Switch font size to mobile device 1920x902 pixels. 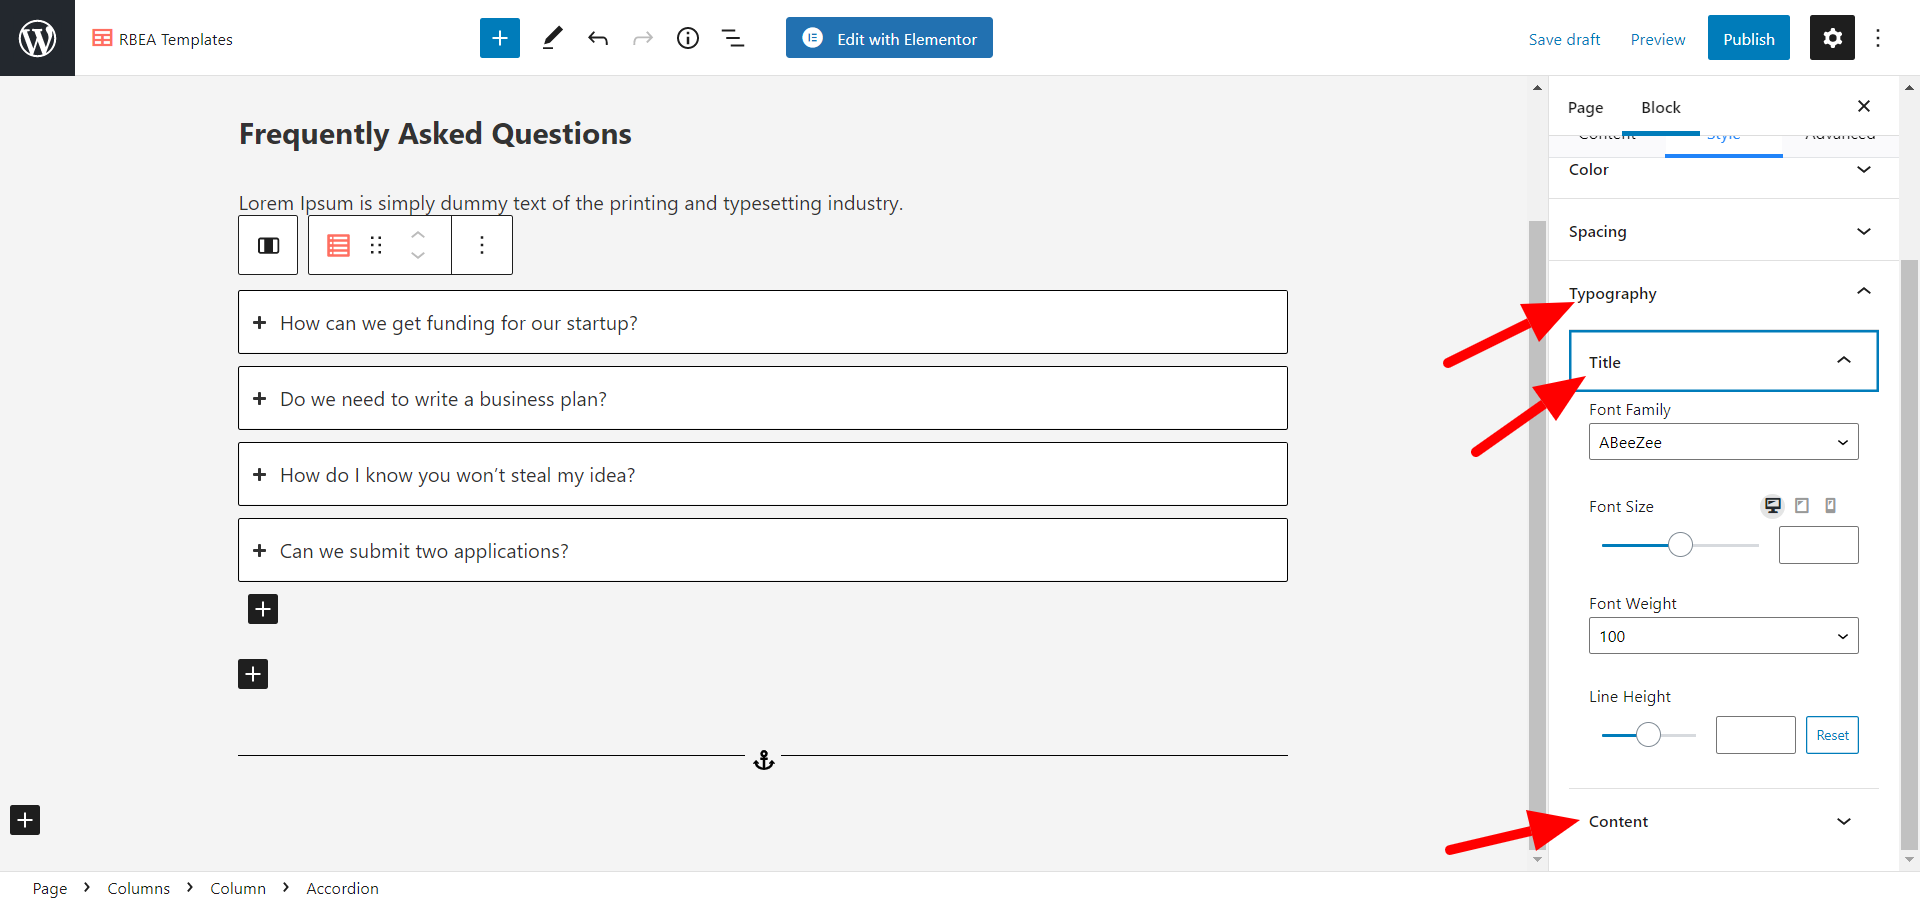[x=1830, y=506]
